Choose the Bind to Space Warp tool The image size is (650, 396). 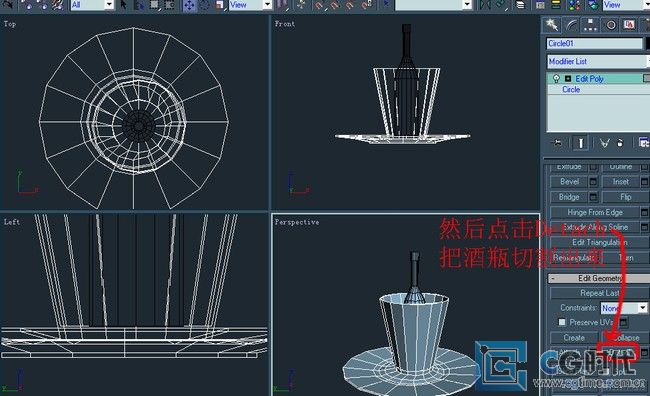[58, 5]
